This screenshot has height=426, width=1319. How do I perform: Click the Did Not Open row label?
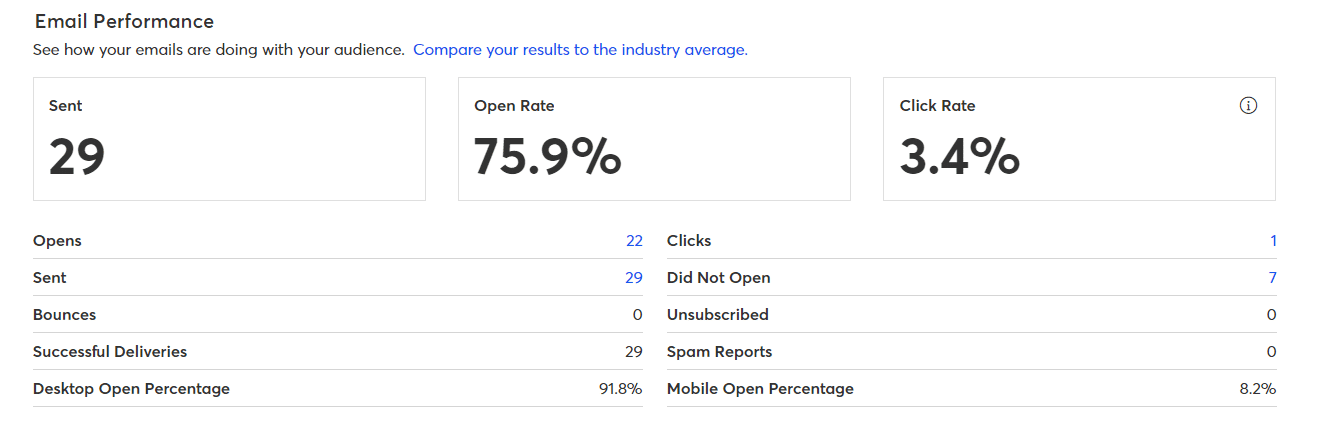(x=718, y=278)
